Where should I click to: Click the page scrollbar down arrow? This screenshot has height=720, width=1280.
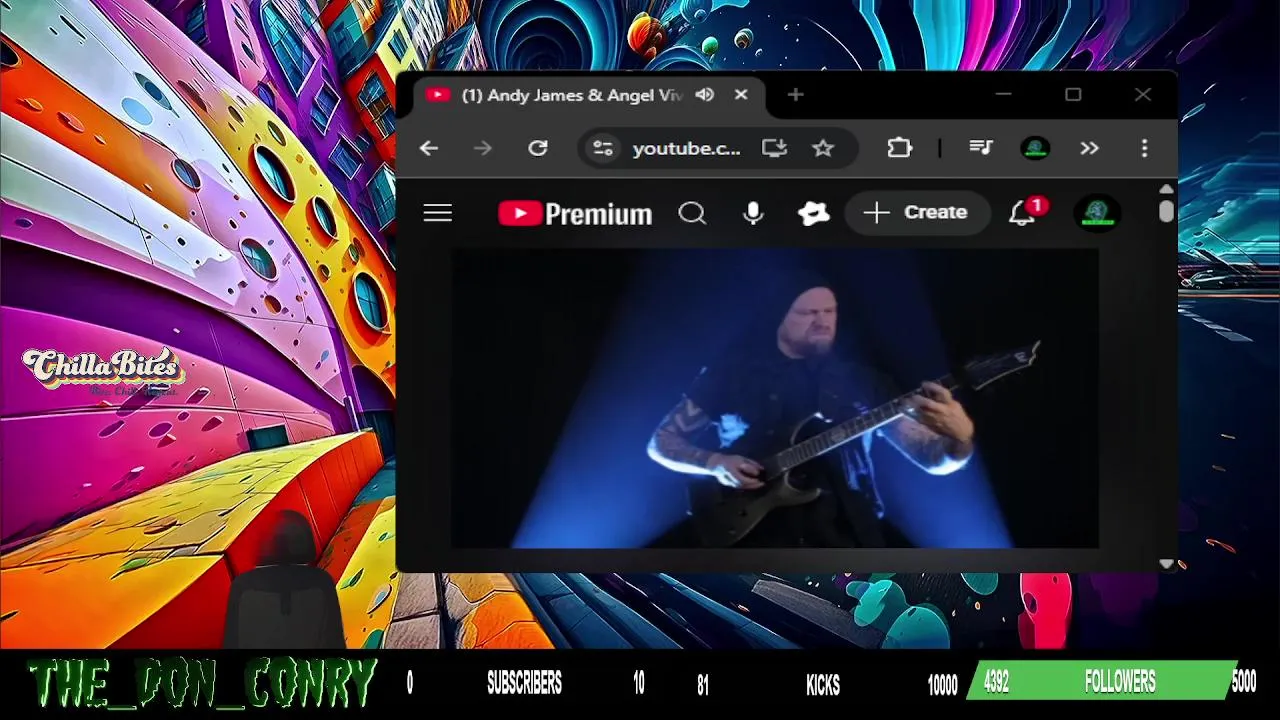click(1167, 563)
